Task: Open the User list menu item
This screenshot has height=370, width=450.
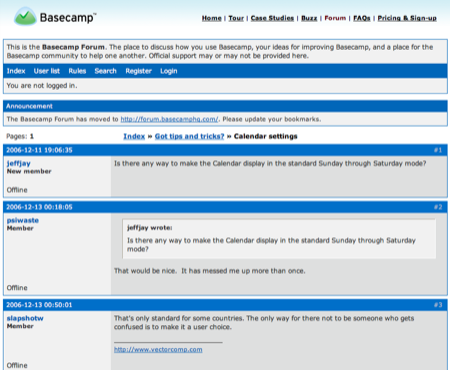Action: coord(47,71)
